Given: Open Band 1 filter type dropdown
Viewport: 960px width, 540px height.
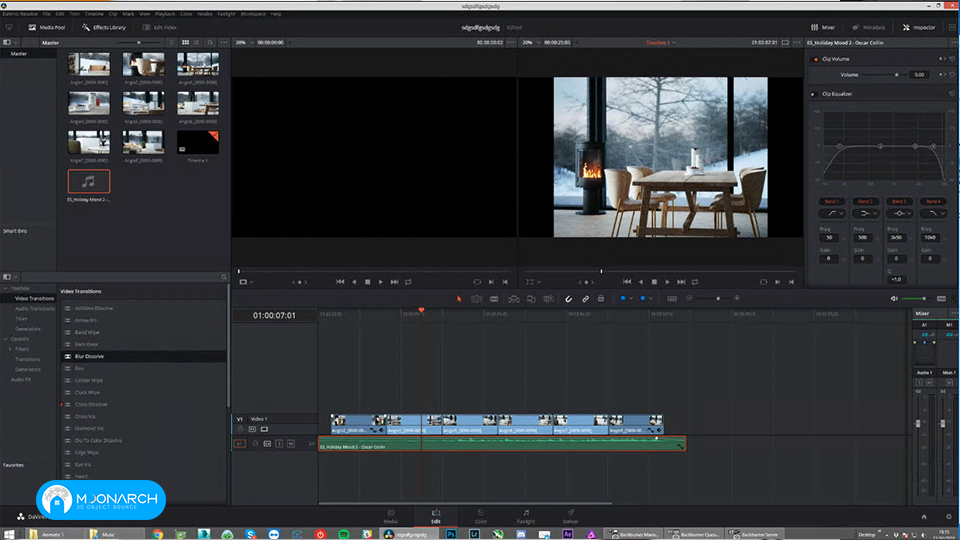Looking at the screenshot, I should tap(831, 213).
